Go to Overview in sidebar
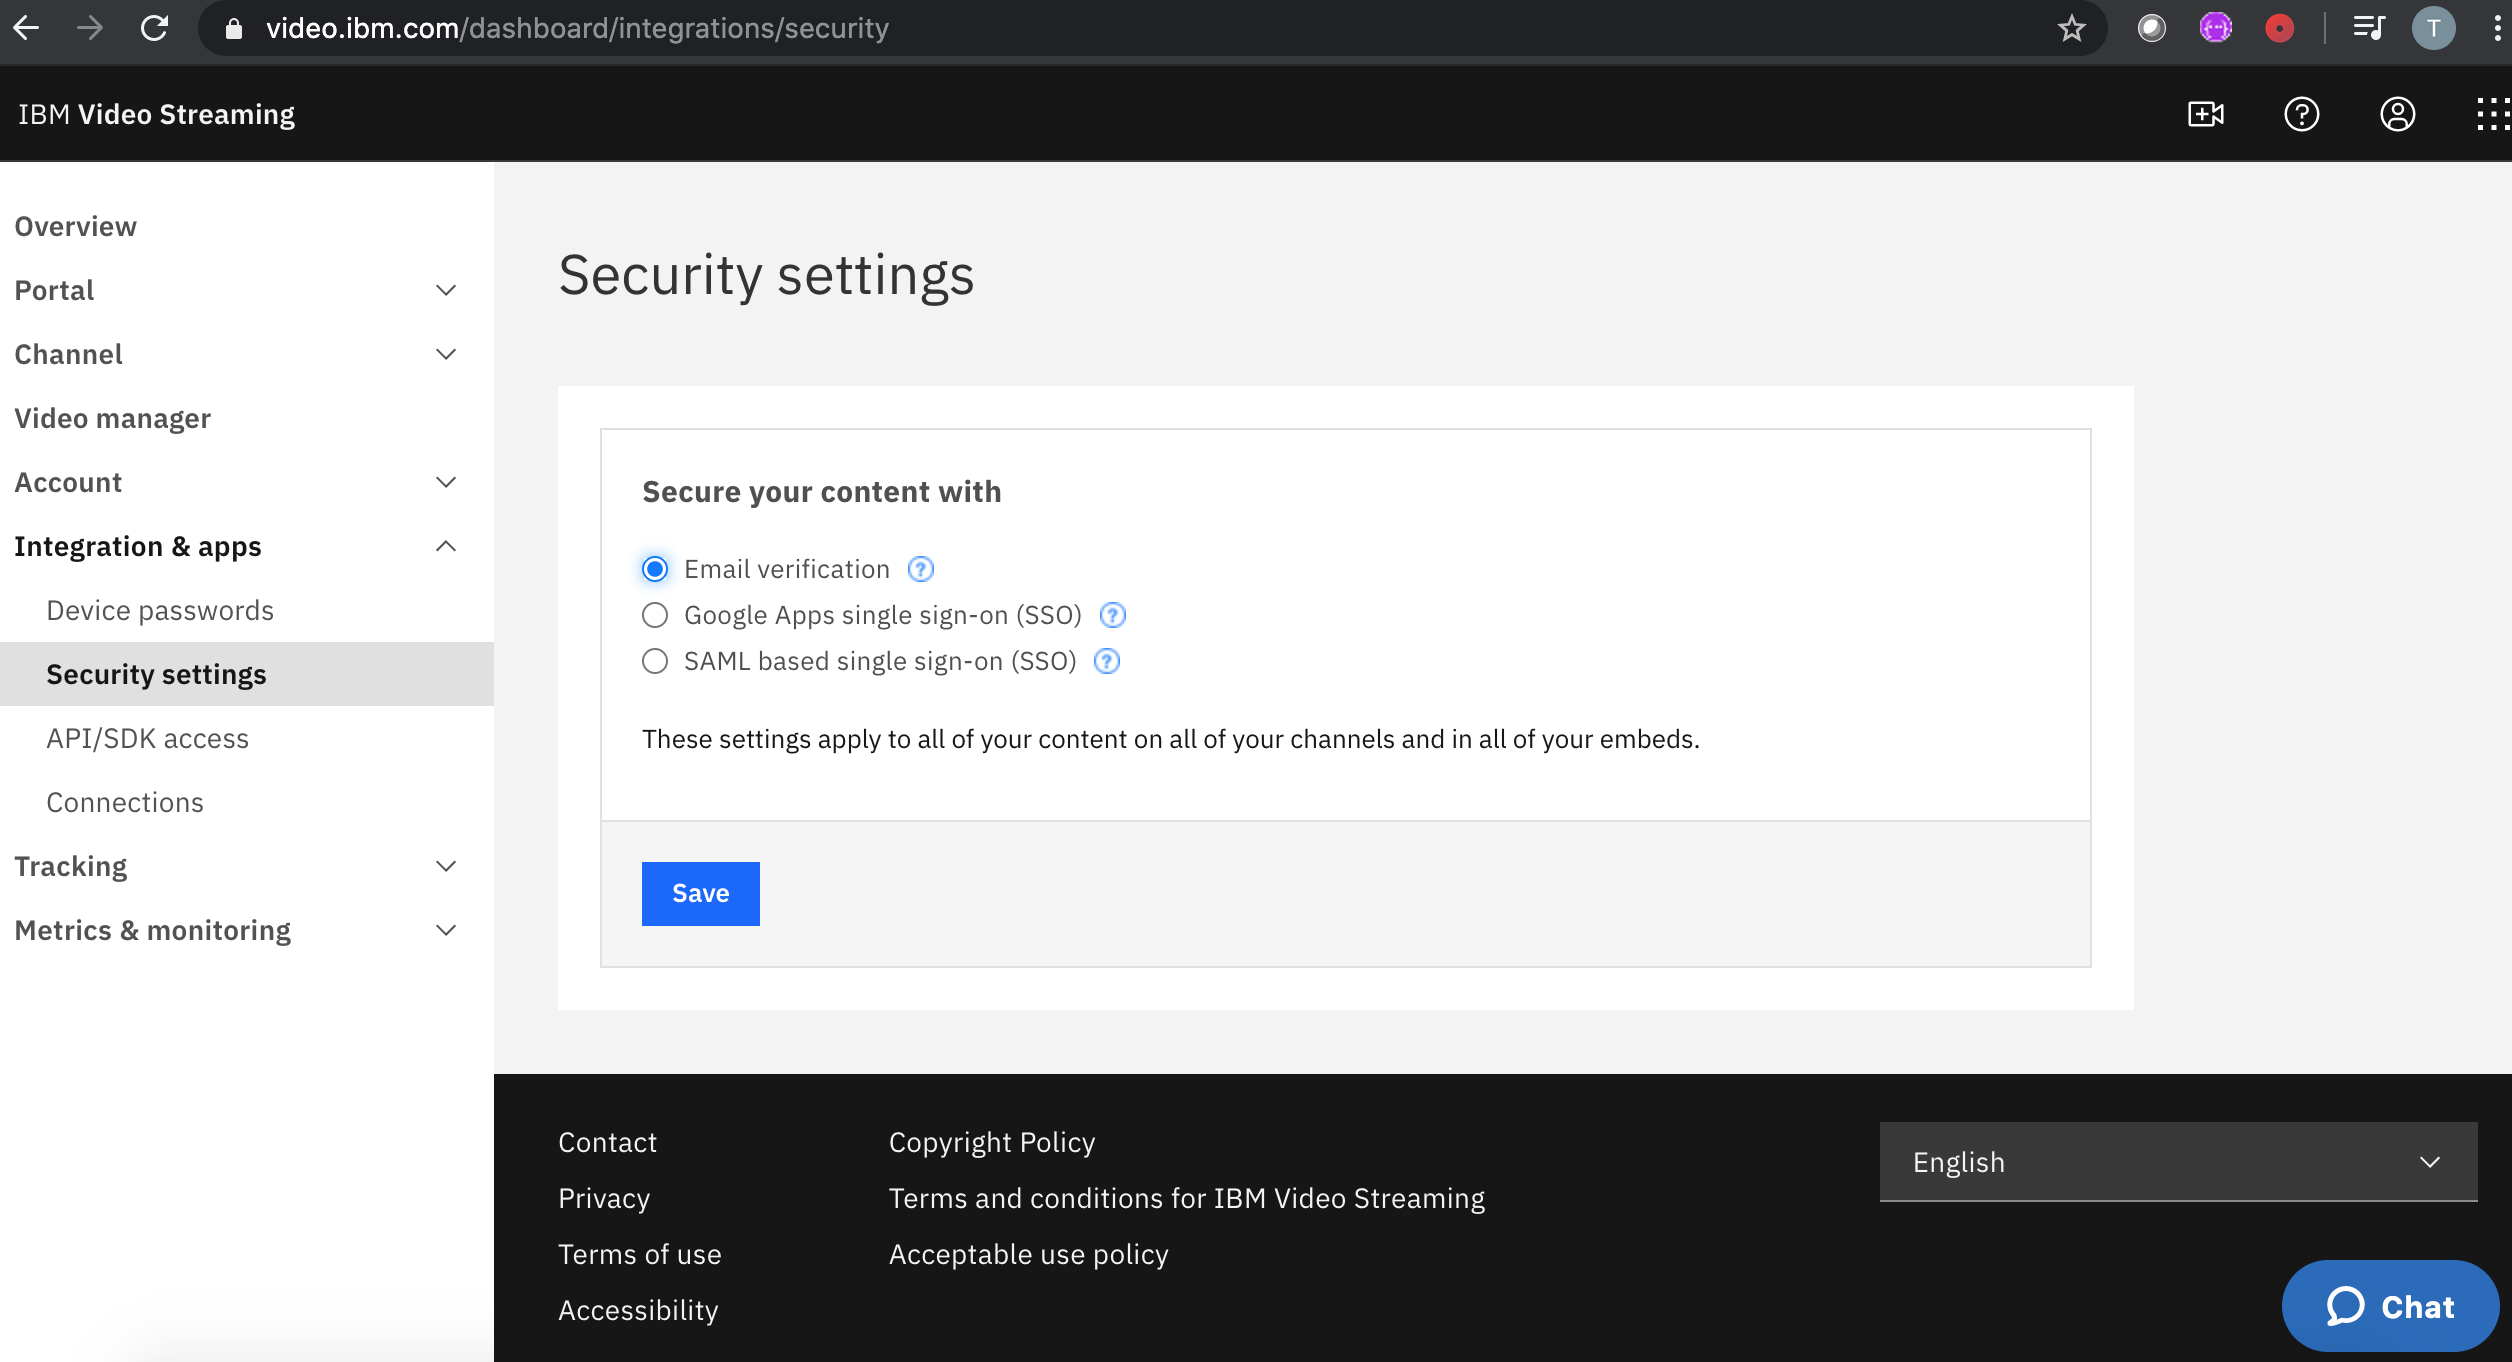Viewport: 2512px width, 1362px height. tap(76, 226)
